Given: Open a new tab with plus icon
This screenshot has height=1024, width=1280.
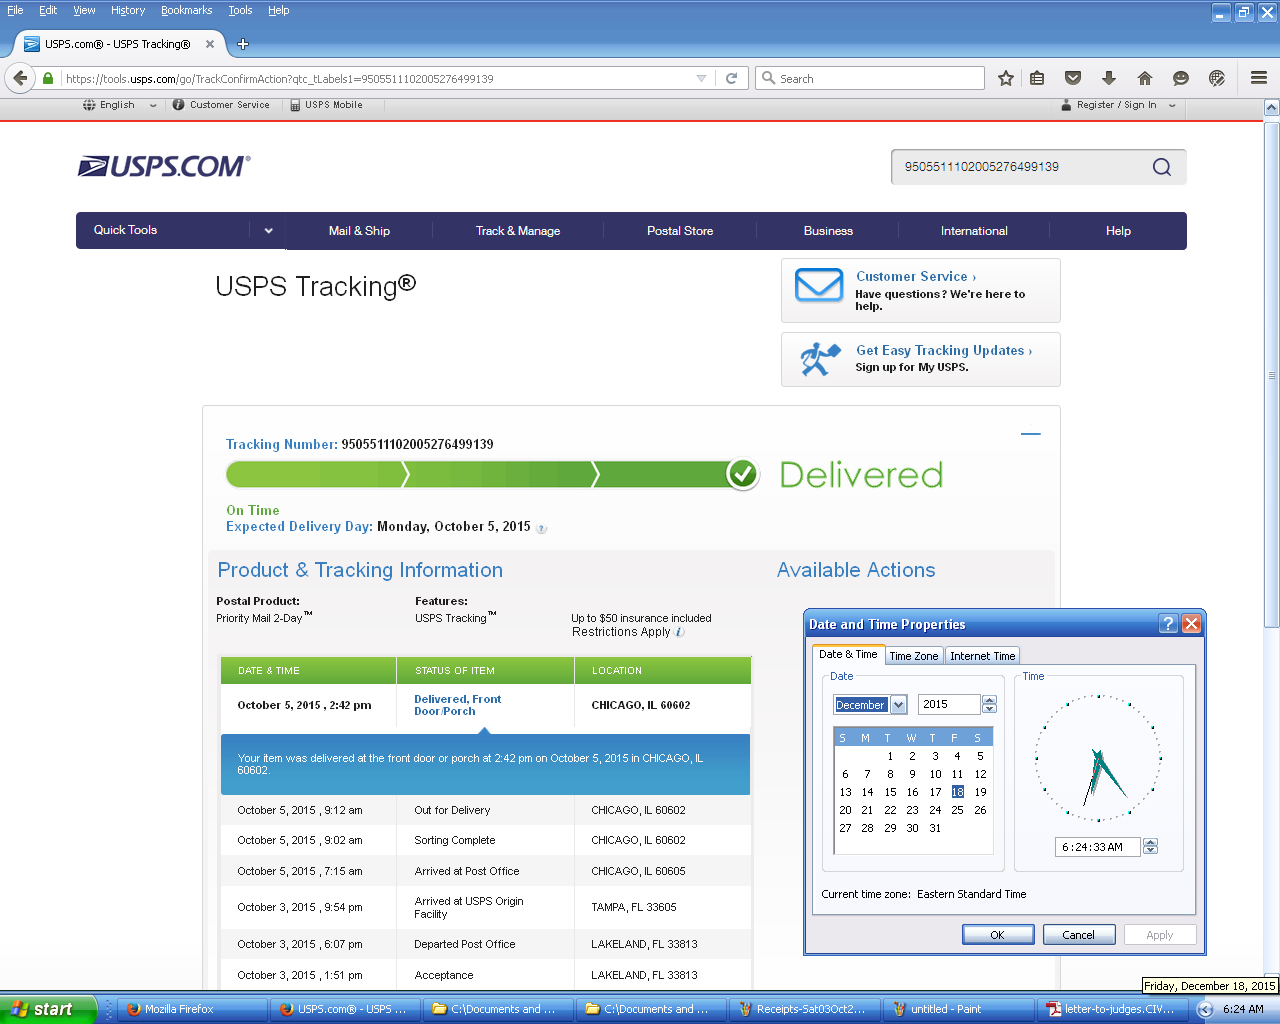Looking at the screenshot, I should pos(243,44).
